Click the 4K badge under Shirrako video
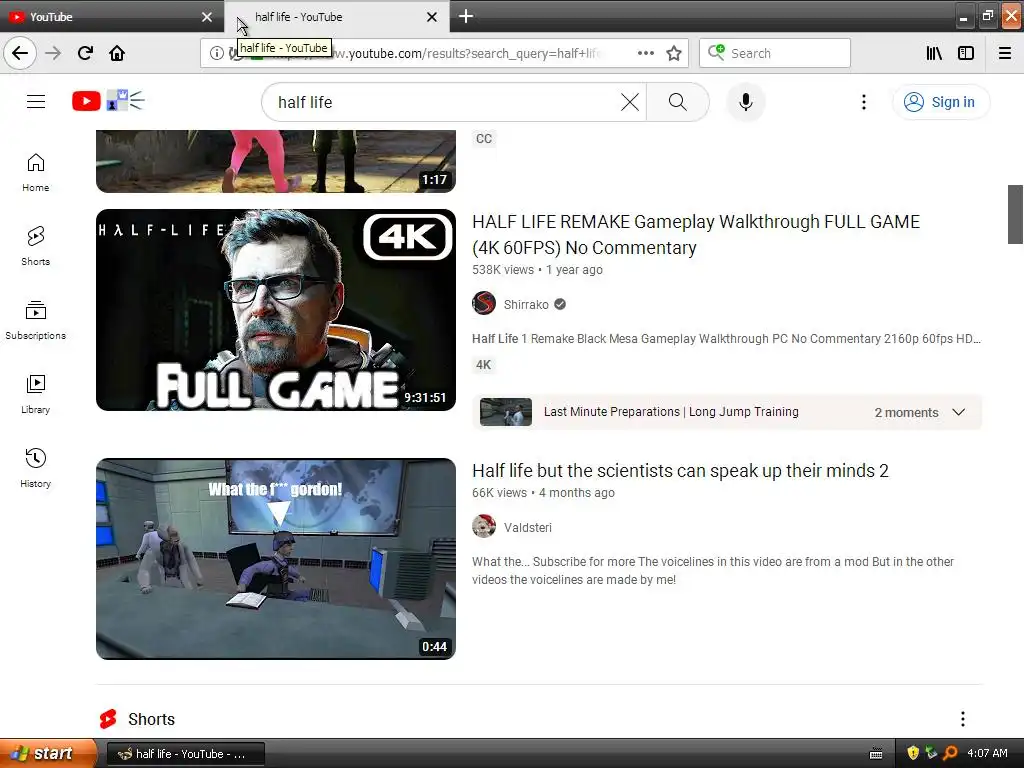This screenshot has height=768, width=1024. (483, 364)
